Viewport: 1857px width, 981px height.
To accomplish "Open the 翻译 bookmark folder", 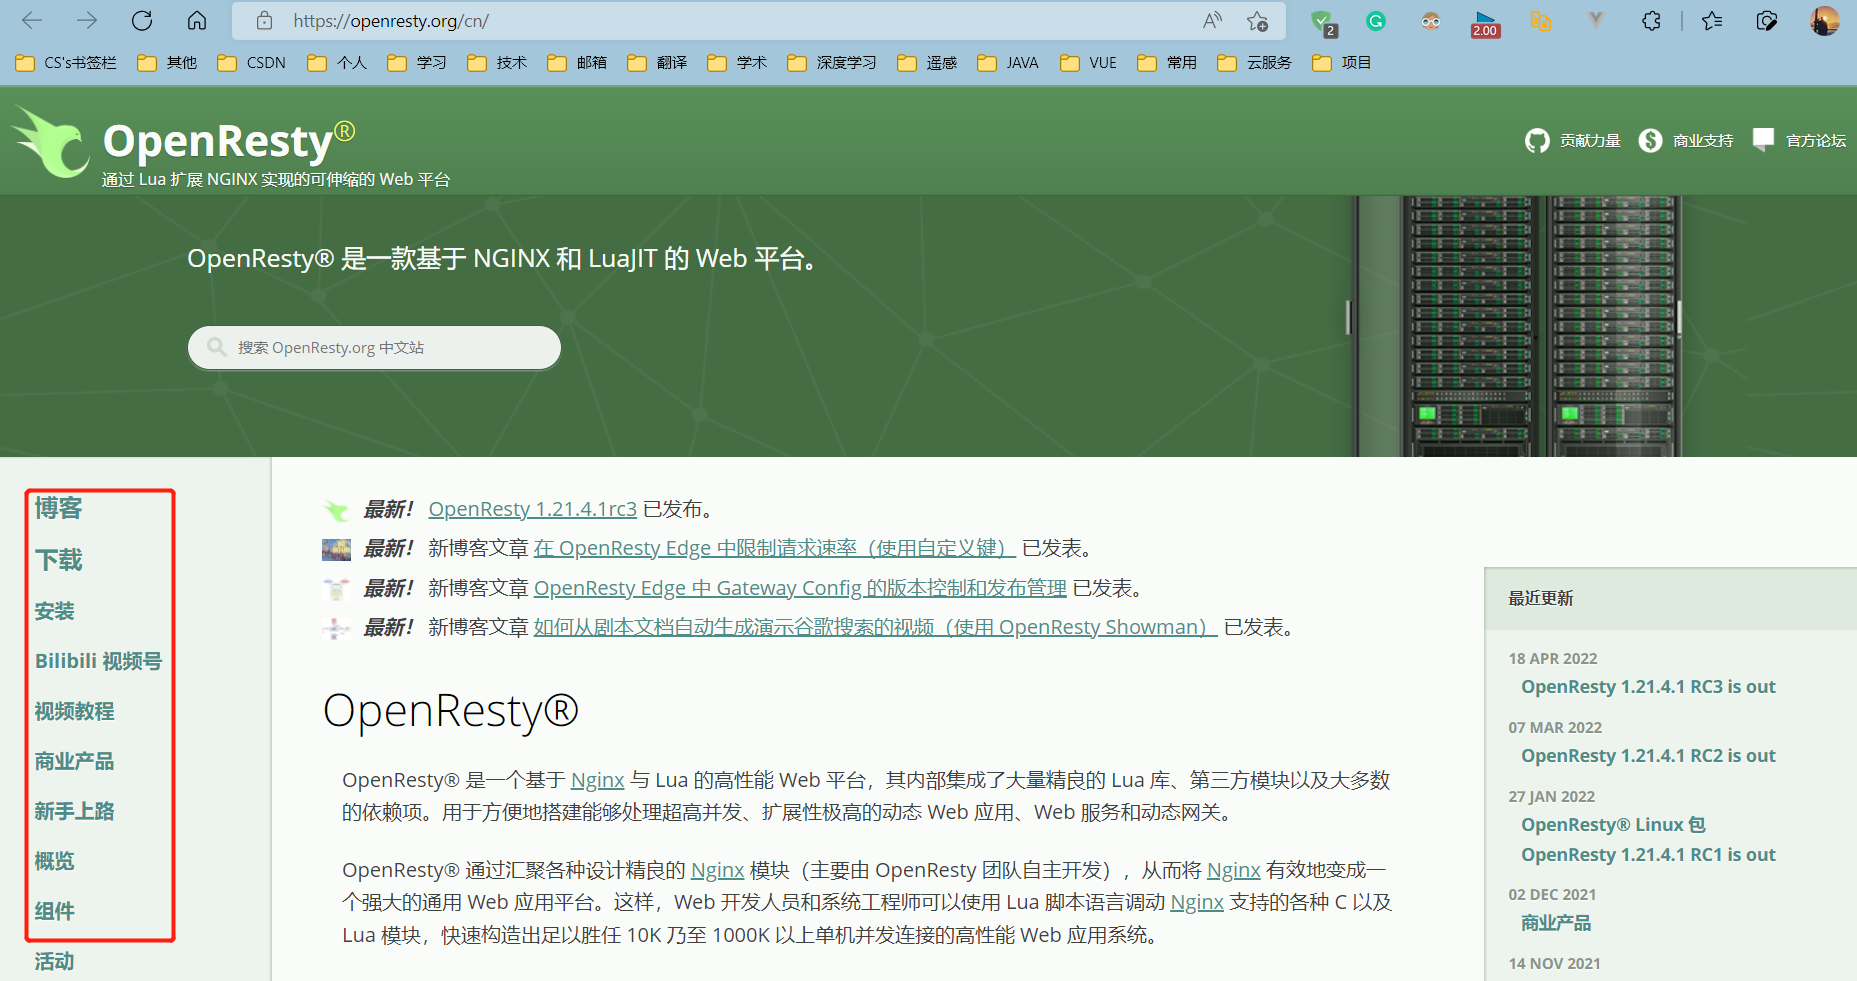I will (657, 63).
